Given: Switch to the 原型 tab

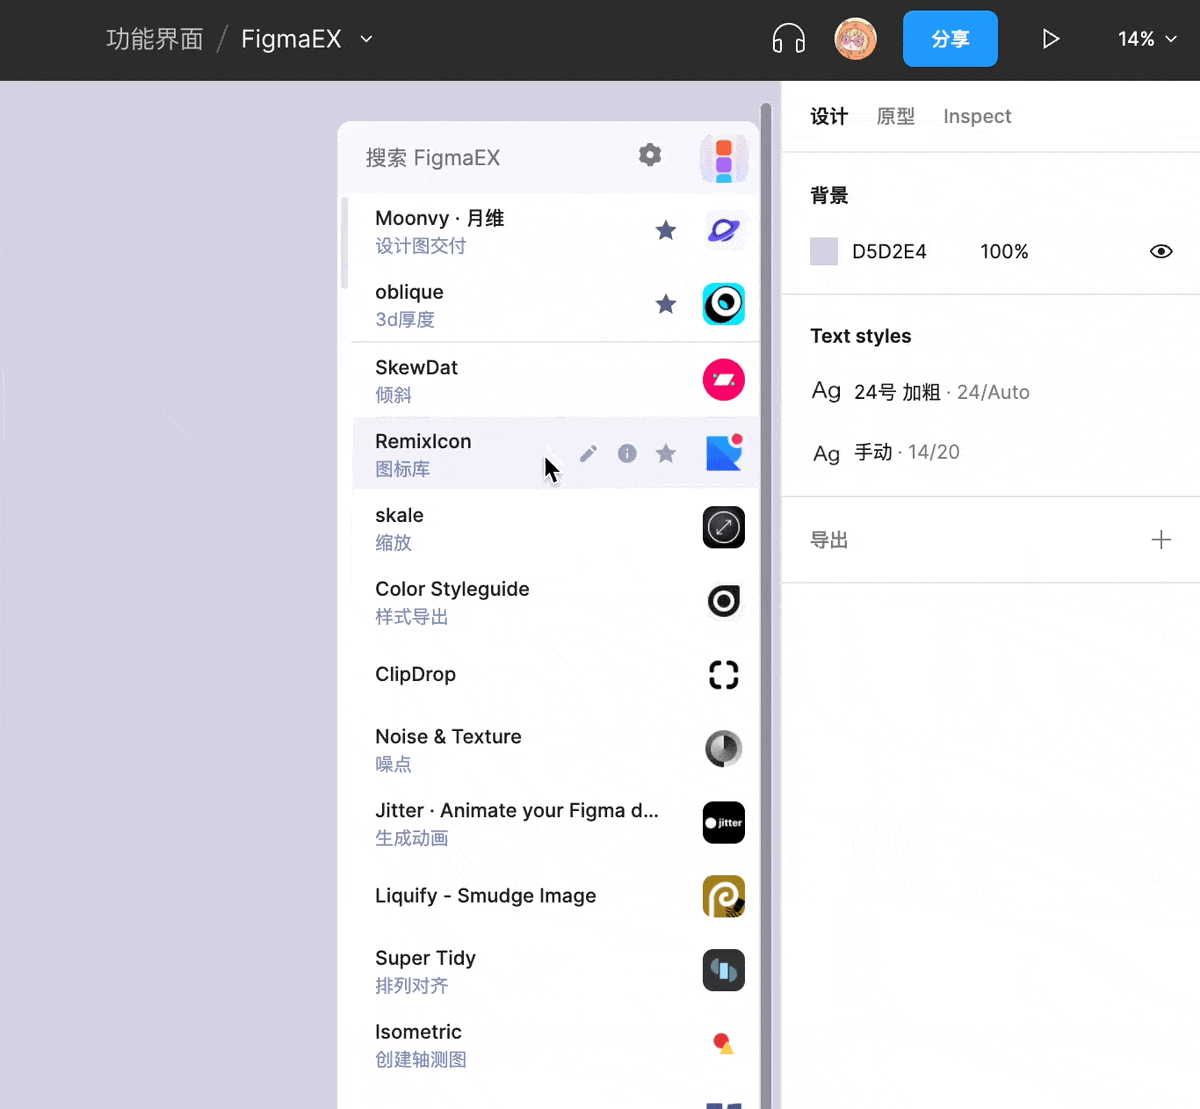Looking at the screenshot, I should click(x=896, y=116).
